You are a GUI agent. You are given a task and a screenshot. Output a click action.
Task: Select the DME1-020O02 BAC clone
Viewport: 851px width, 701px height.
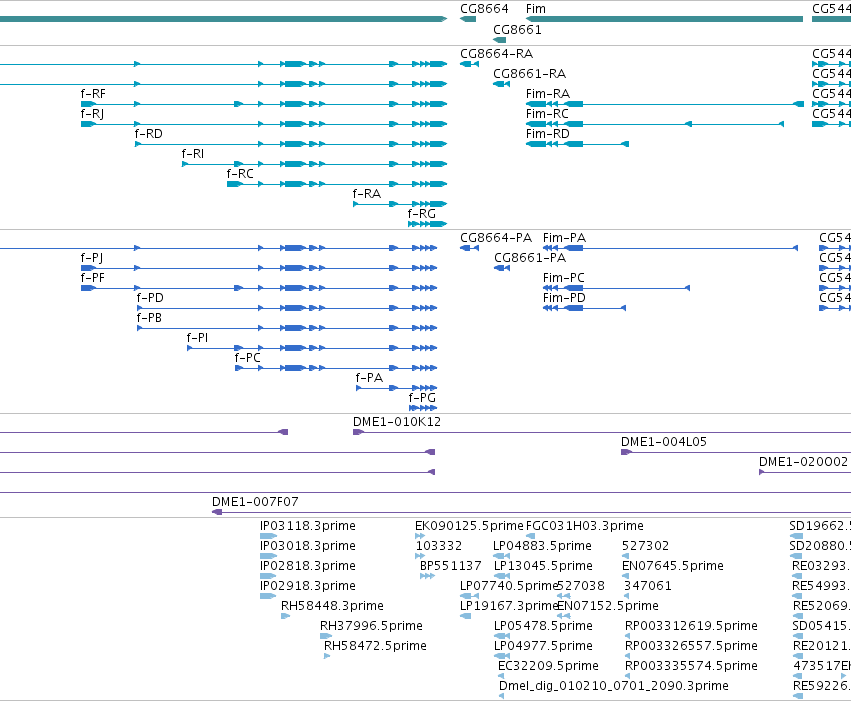pos(805,473)
